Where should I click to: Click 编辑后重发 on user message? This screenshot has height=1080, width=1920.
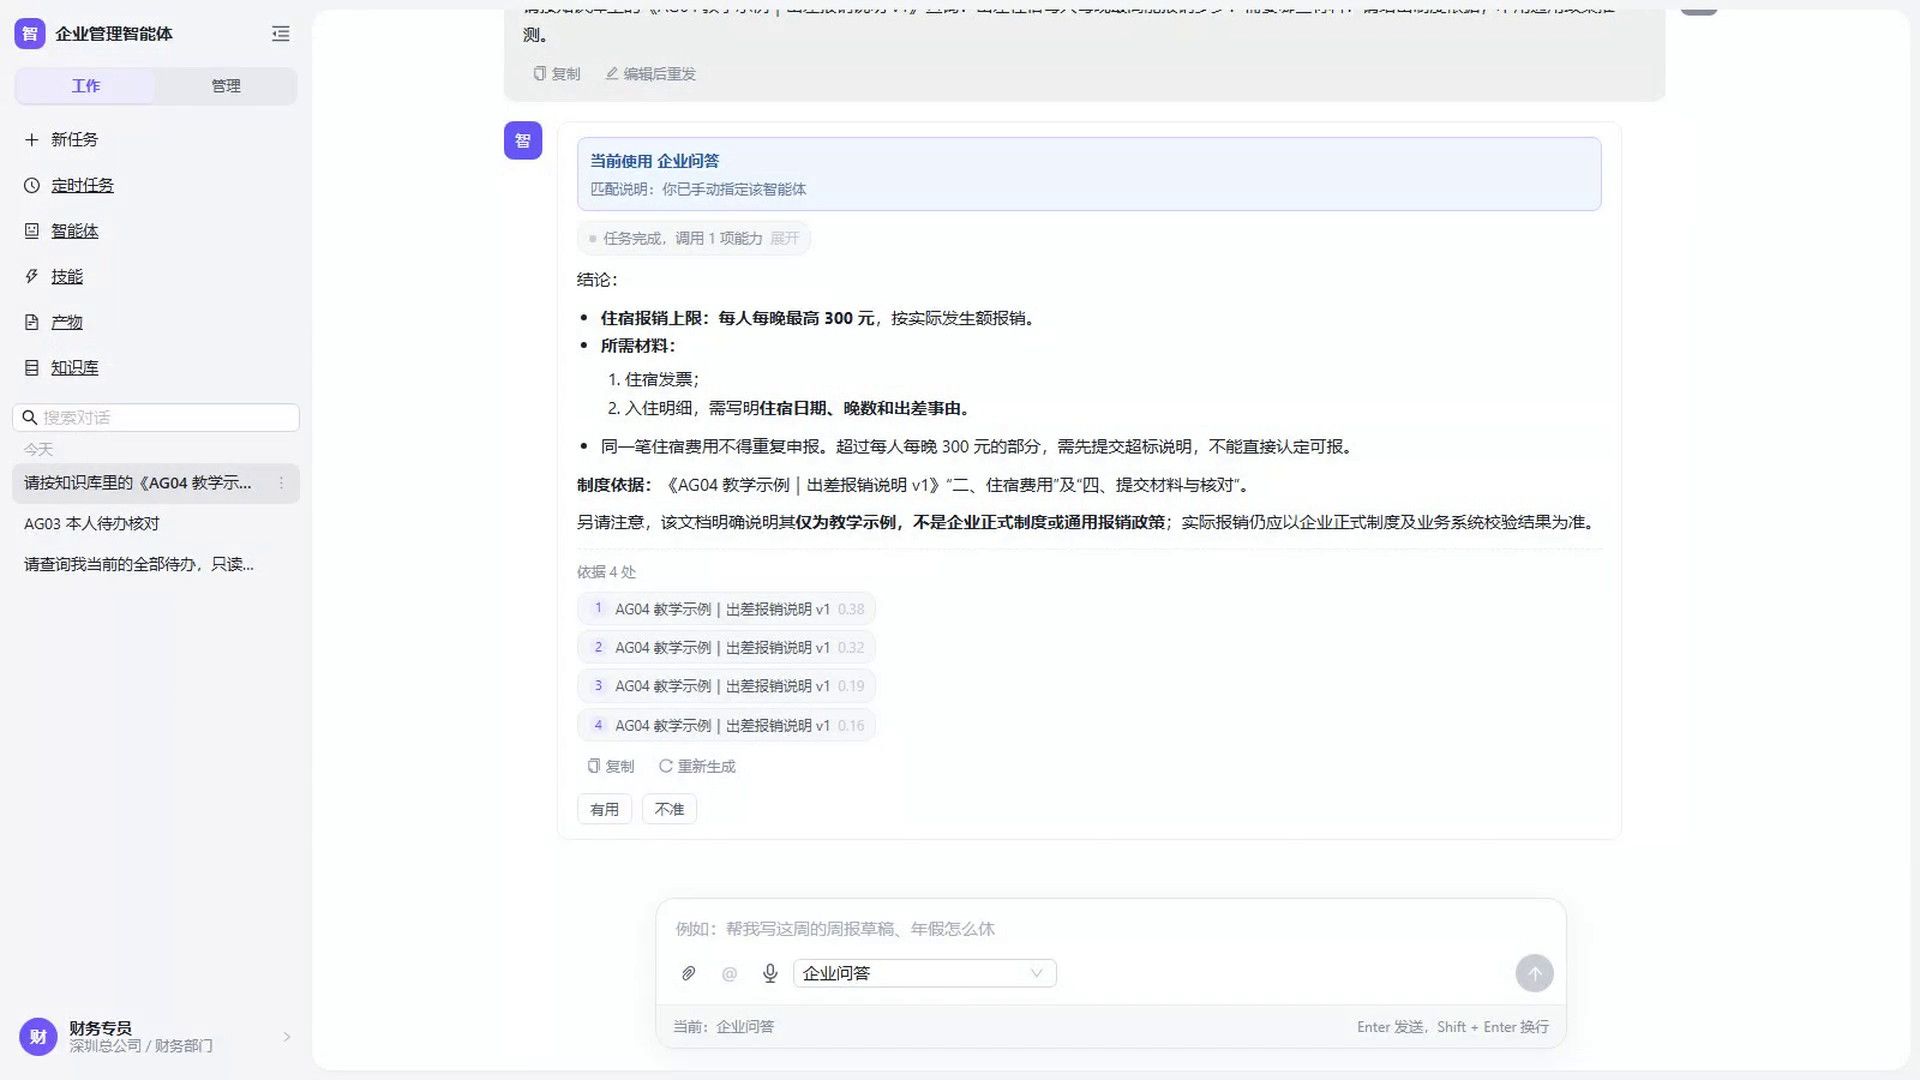tap(650, 74)
